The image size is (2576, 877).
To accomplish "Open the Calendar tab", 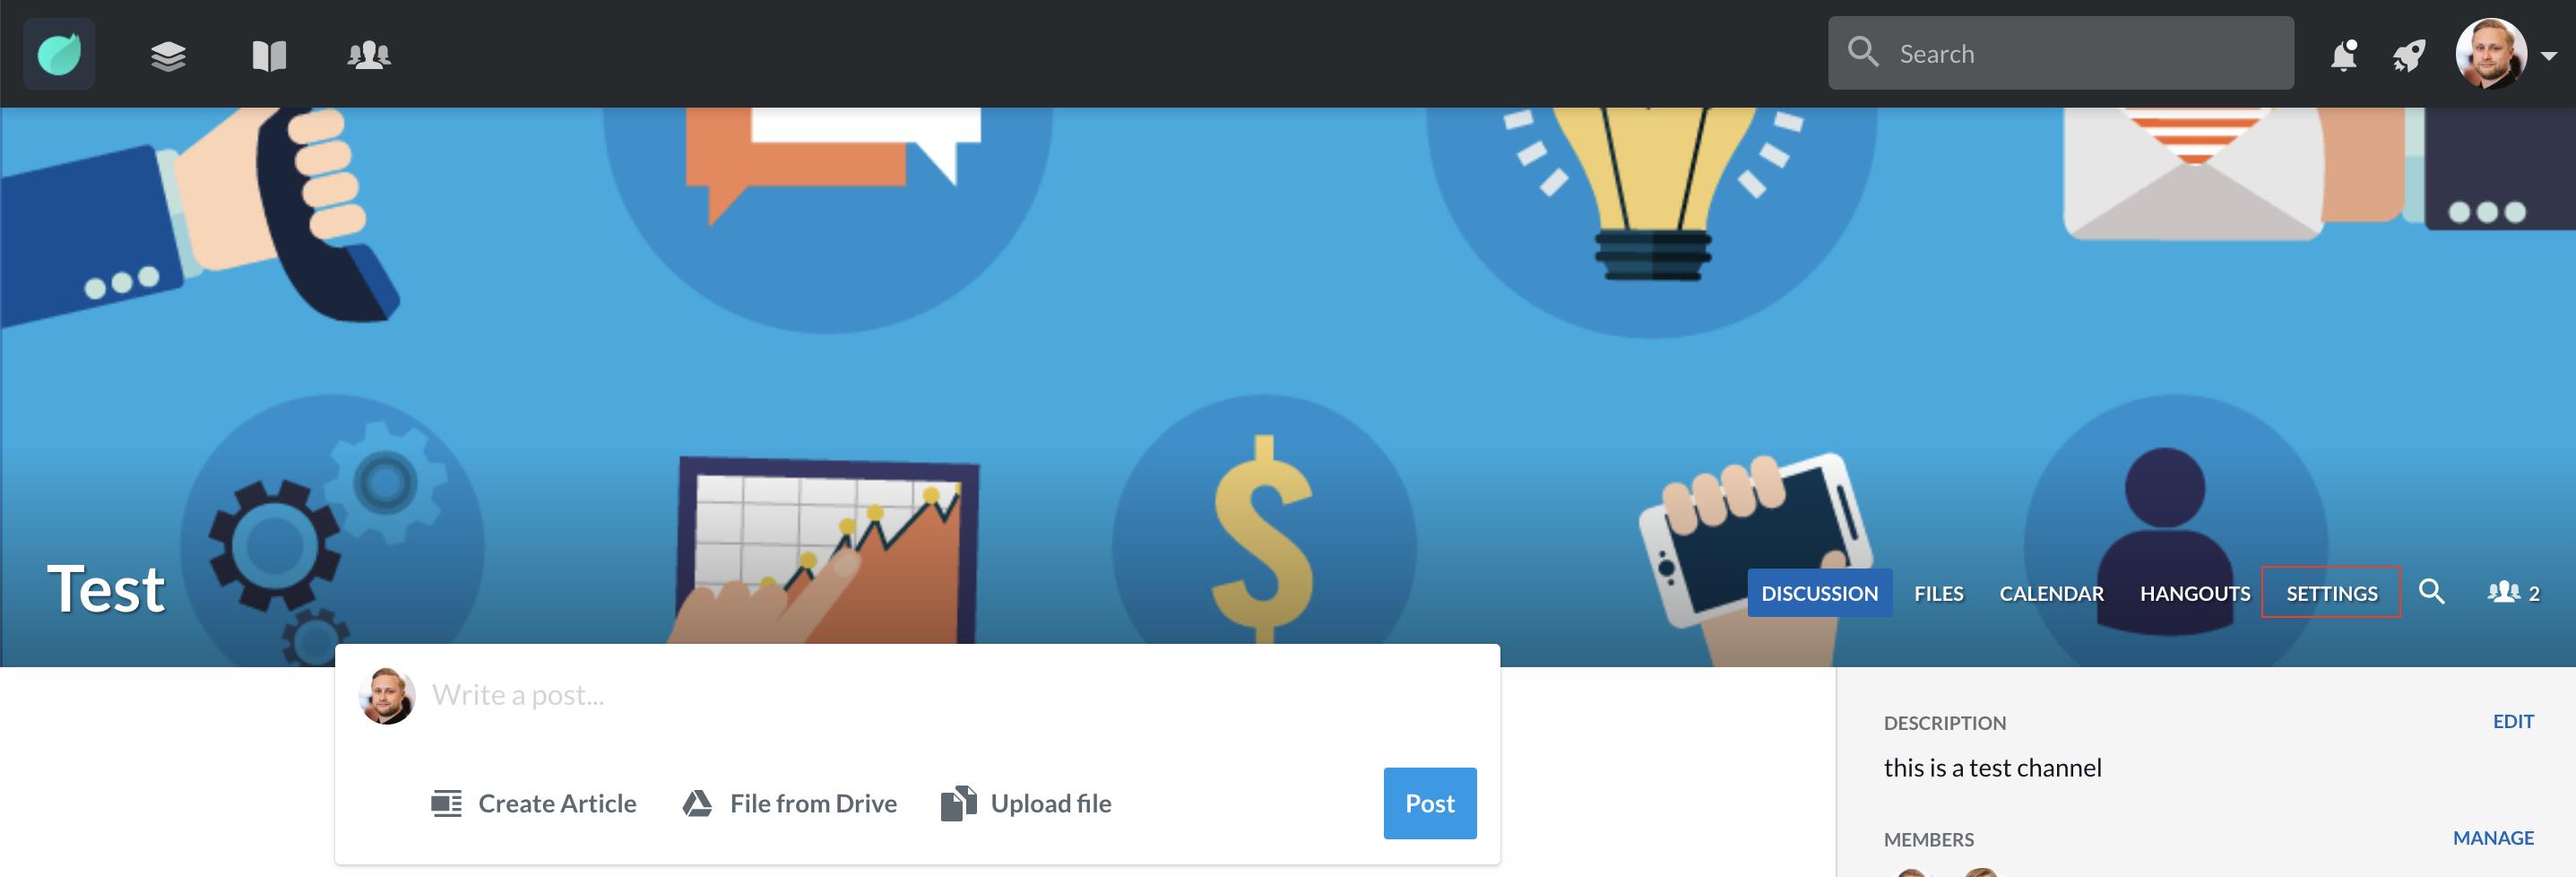I will 2051,593.
